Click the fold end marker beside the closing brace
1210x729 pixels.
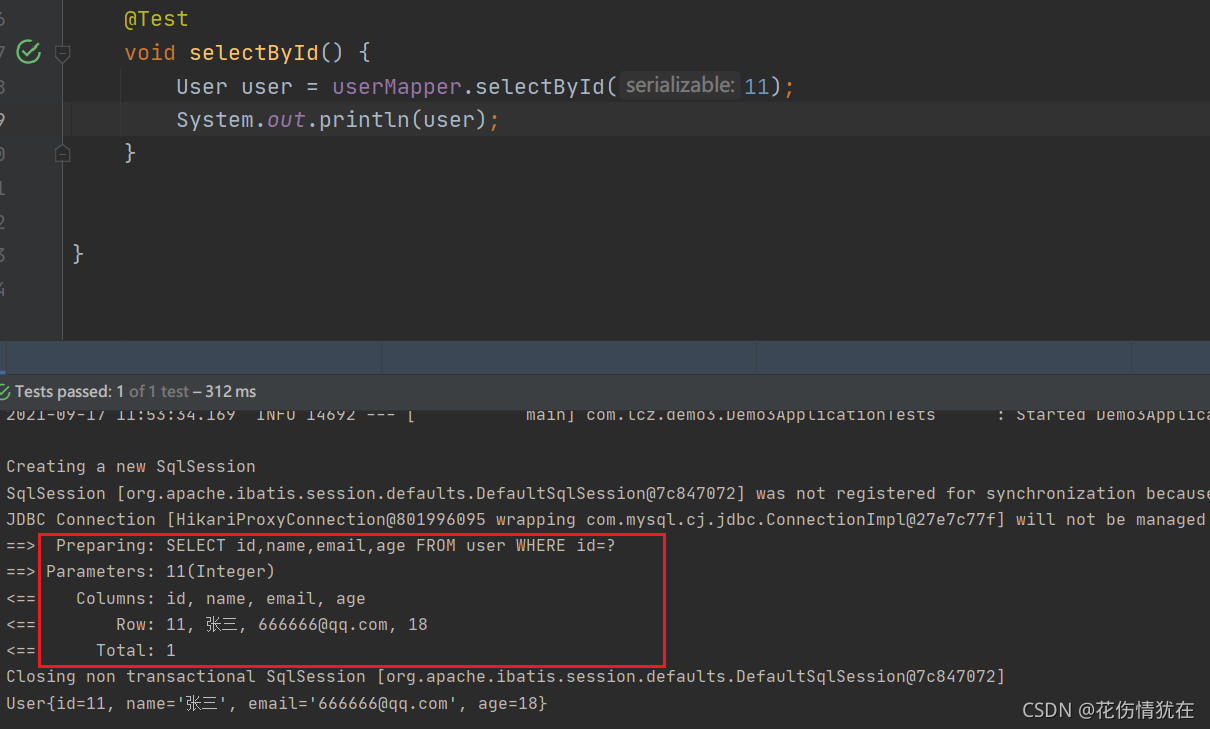pyautogui.click(x=63, y=154)
